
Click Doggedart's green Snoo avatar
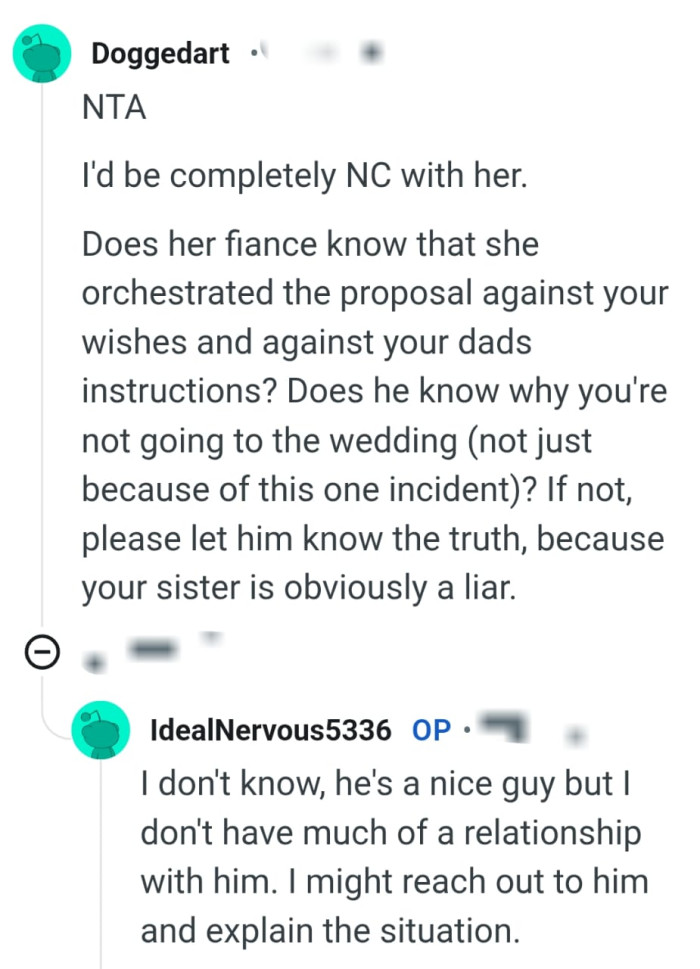click(40, 54)
